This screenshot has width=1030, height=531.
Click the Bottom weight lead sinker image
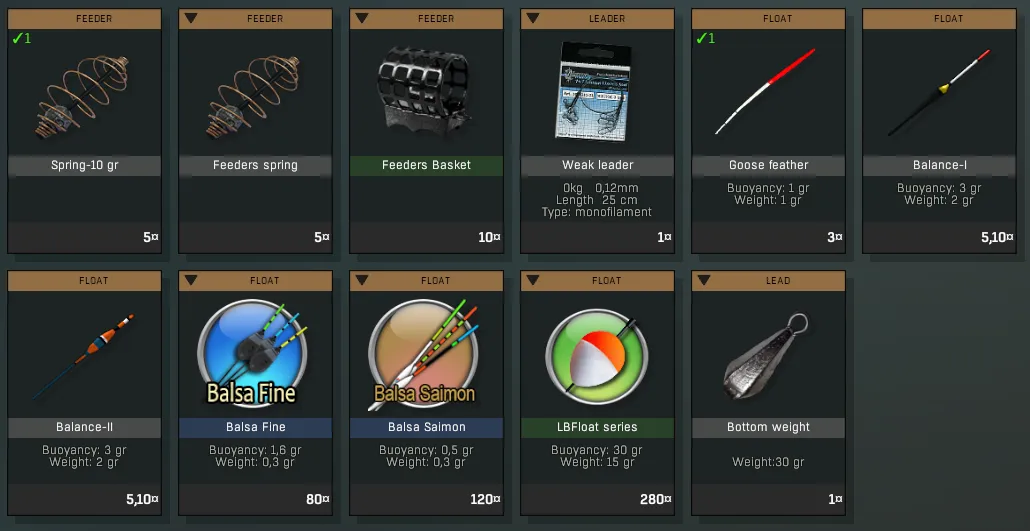click(766, 357)
